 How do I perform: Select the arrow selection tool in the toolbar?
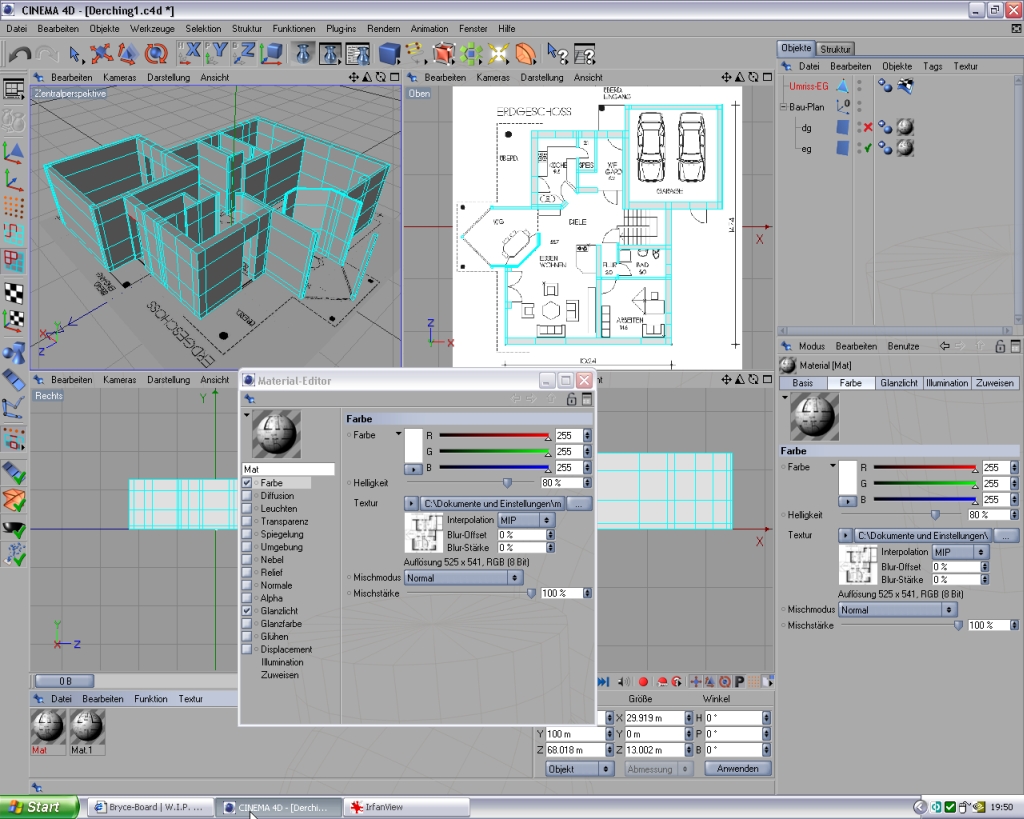click(x=75, y=54)
